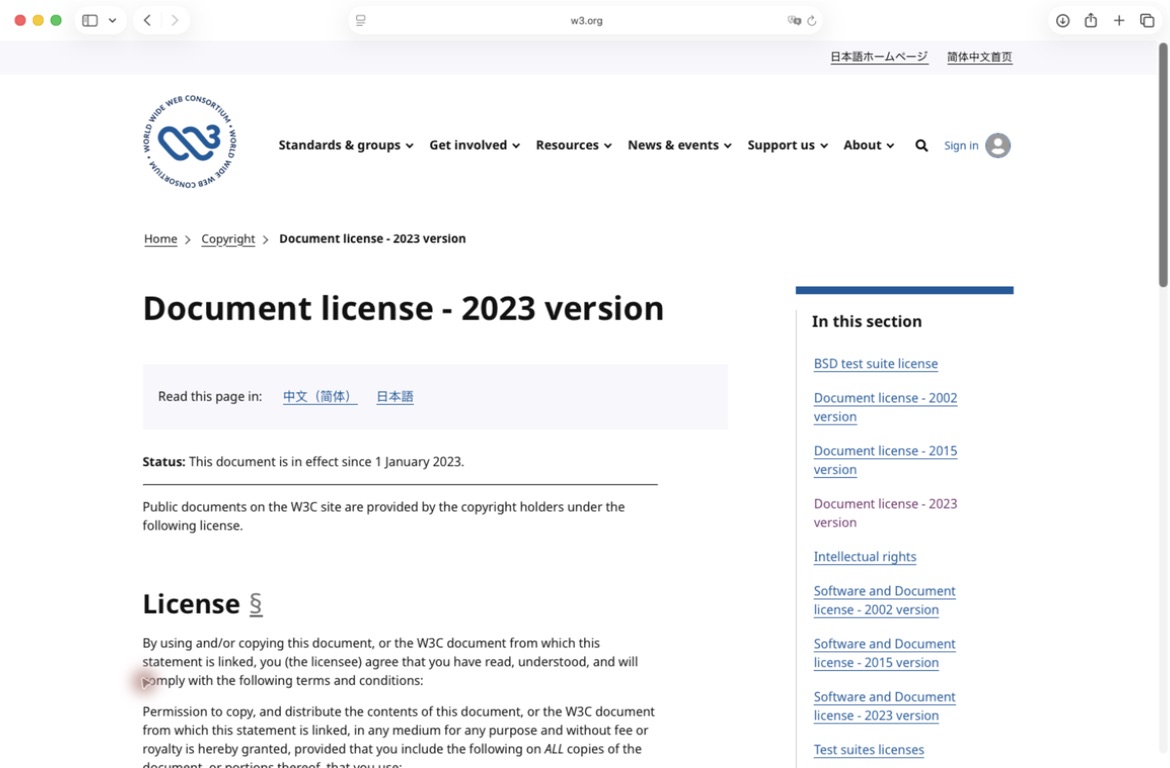Click the Share icon in toolbar

[1091, 20]
